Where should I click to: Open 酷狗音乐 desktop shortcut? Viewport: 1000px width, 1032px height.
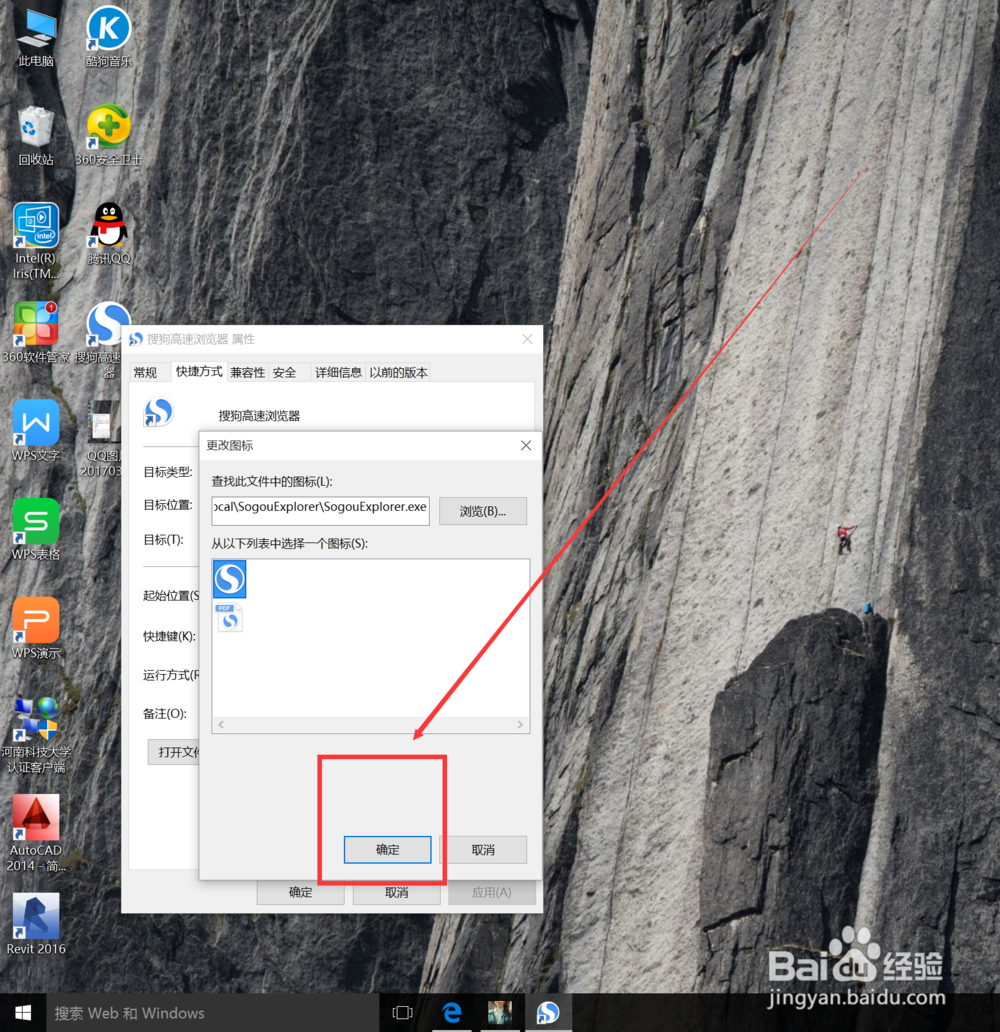click(109, 38)
